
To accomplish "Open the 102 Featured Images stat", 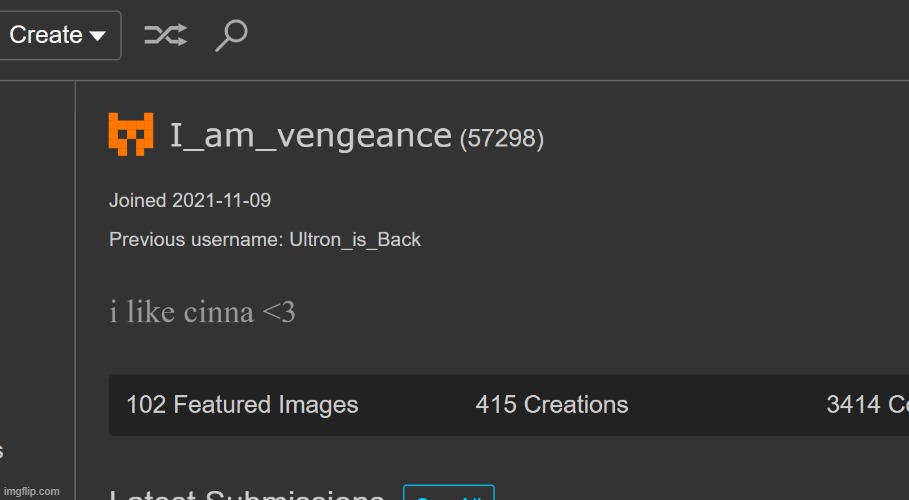I will point(242,405).
